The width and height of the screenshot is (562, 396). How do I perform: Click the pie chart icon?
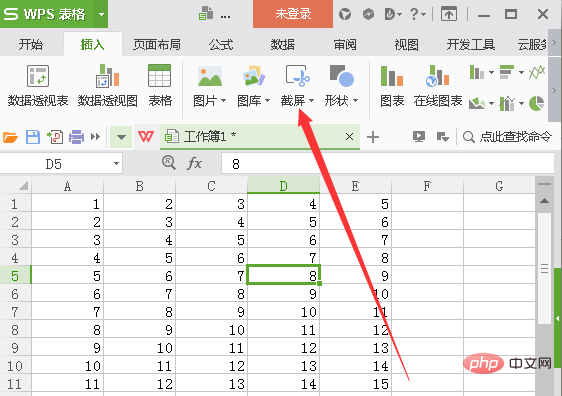(x=537, y=103)
